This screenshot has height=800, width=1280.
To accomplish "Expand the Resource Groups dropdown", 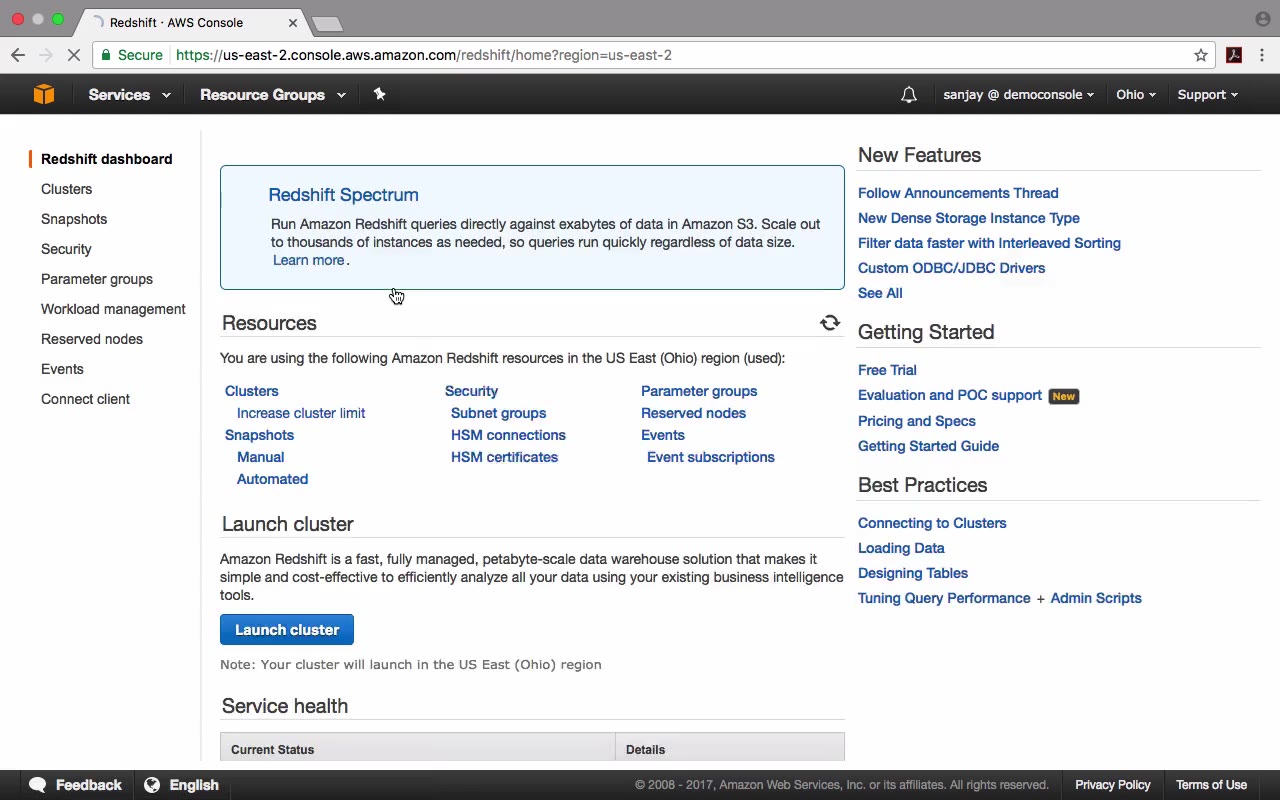I will 273,95.
